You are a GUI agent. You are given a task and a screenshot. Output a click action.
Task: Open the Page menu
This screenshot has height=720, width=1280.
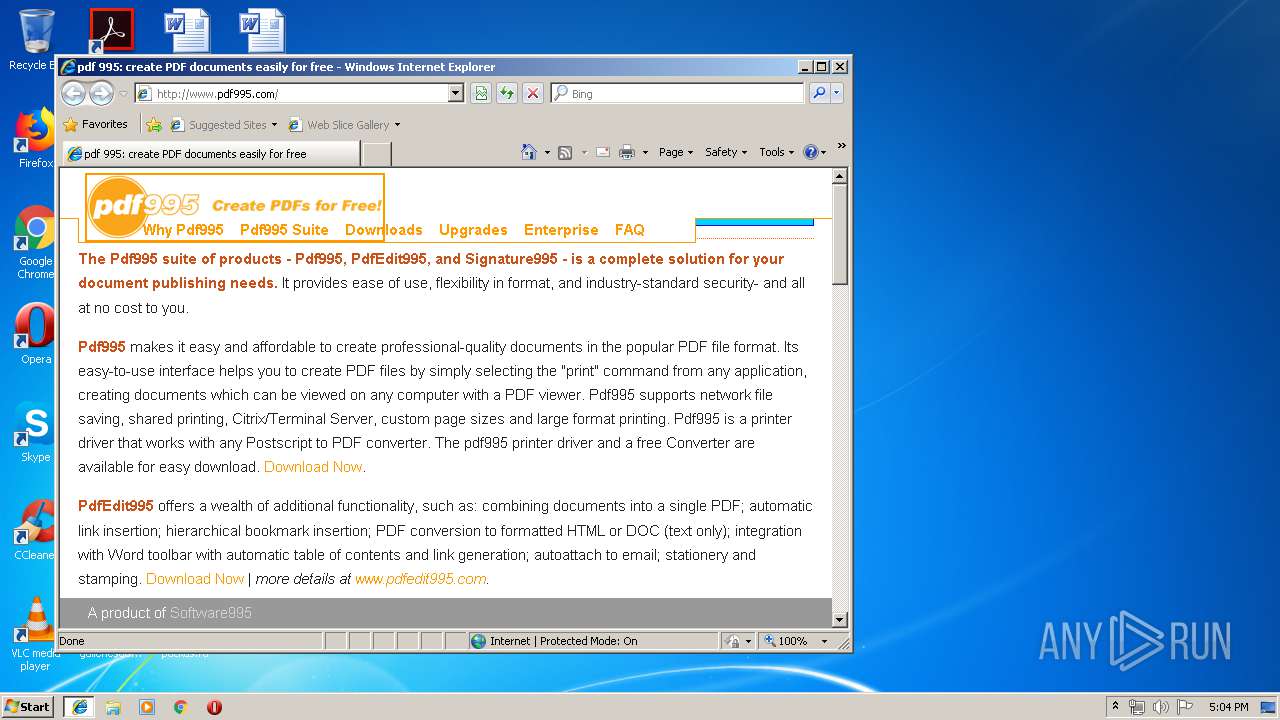point(676,152)
